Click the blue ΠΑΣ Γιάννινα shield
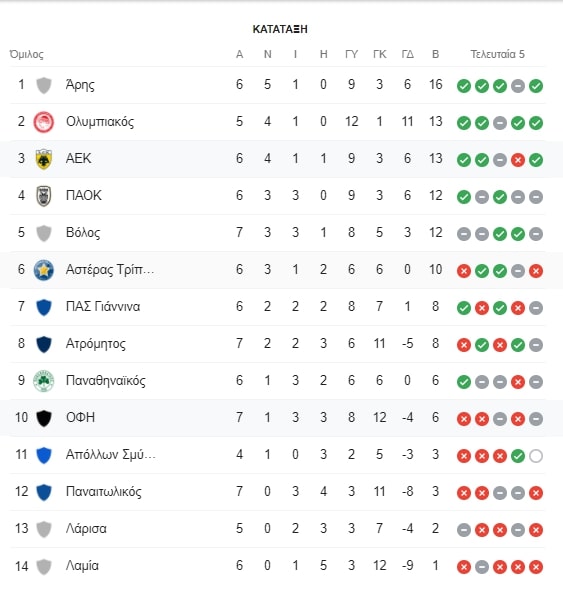 (44, 307)
